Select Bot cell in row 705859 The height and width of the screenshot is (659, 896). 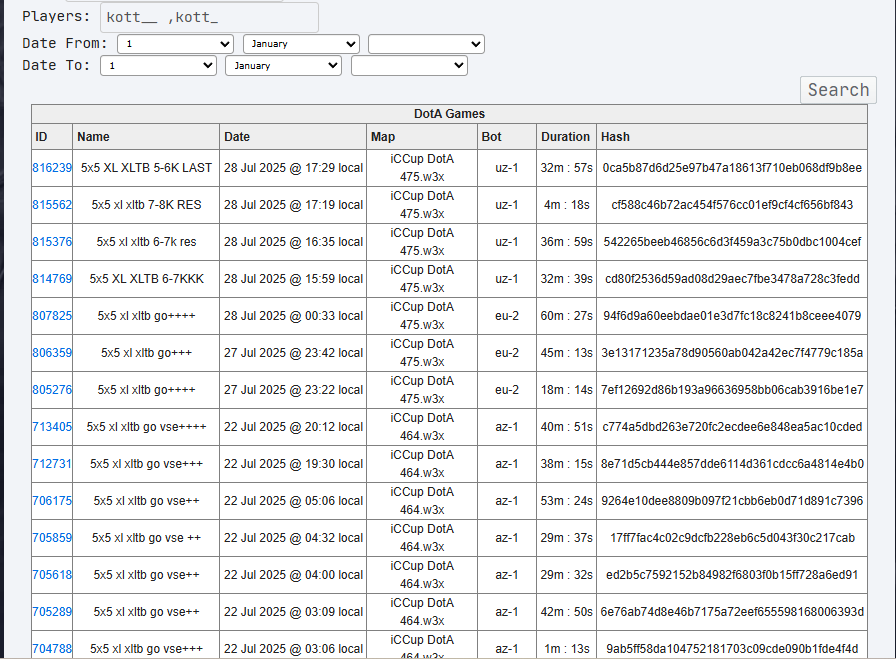(x=507, y=538)
